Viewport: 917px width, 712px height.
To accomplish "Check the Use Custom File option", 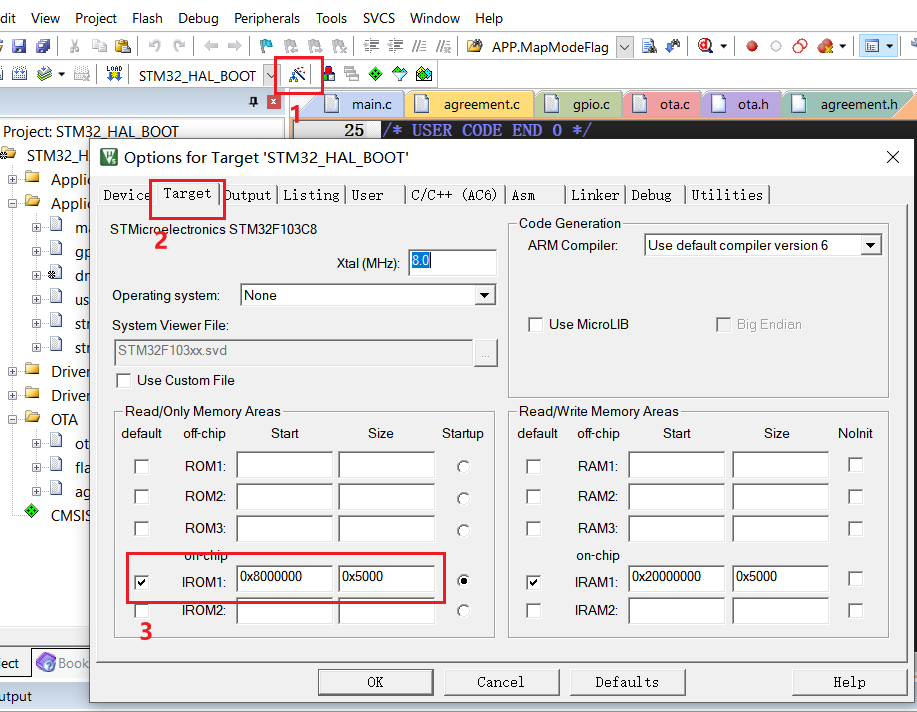I will pyautogui.click(x=124, y=380).
